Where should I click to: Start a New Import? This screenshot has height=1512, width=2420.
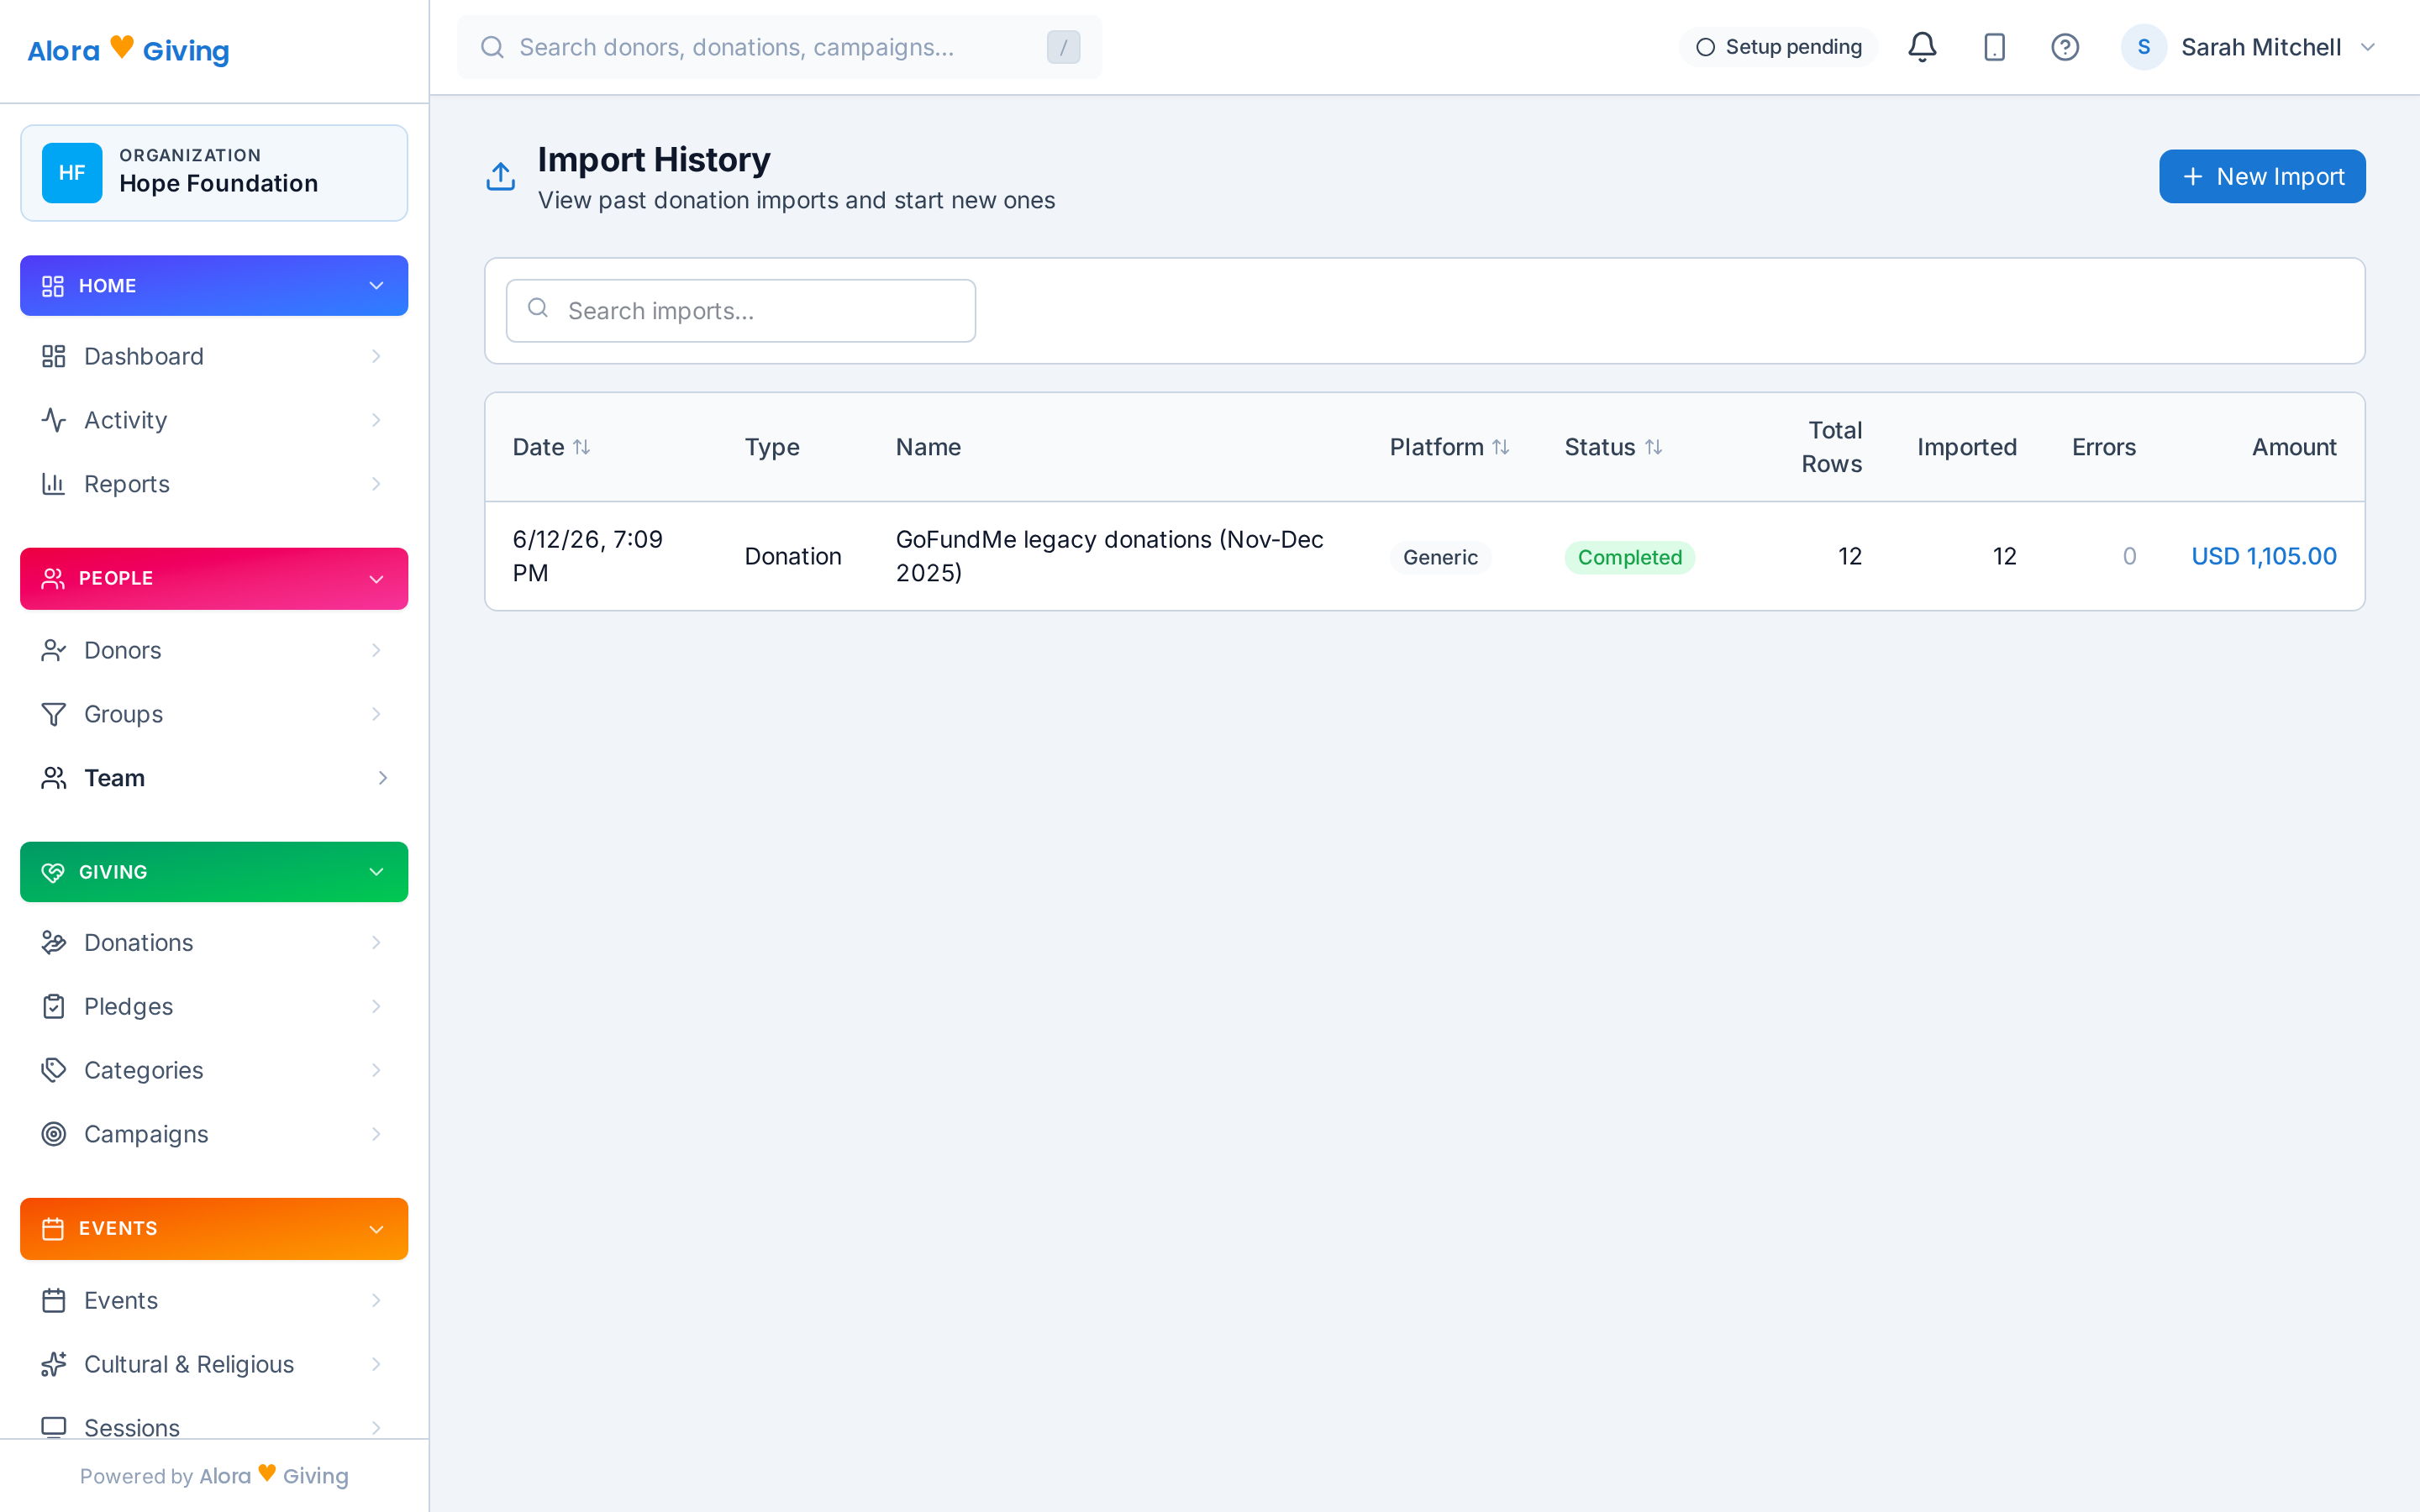(x=2262, y=176)
